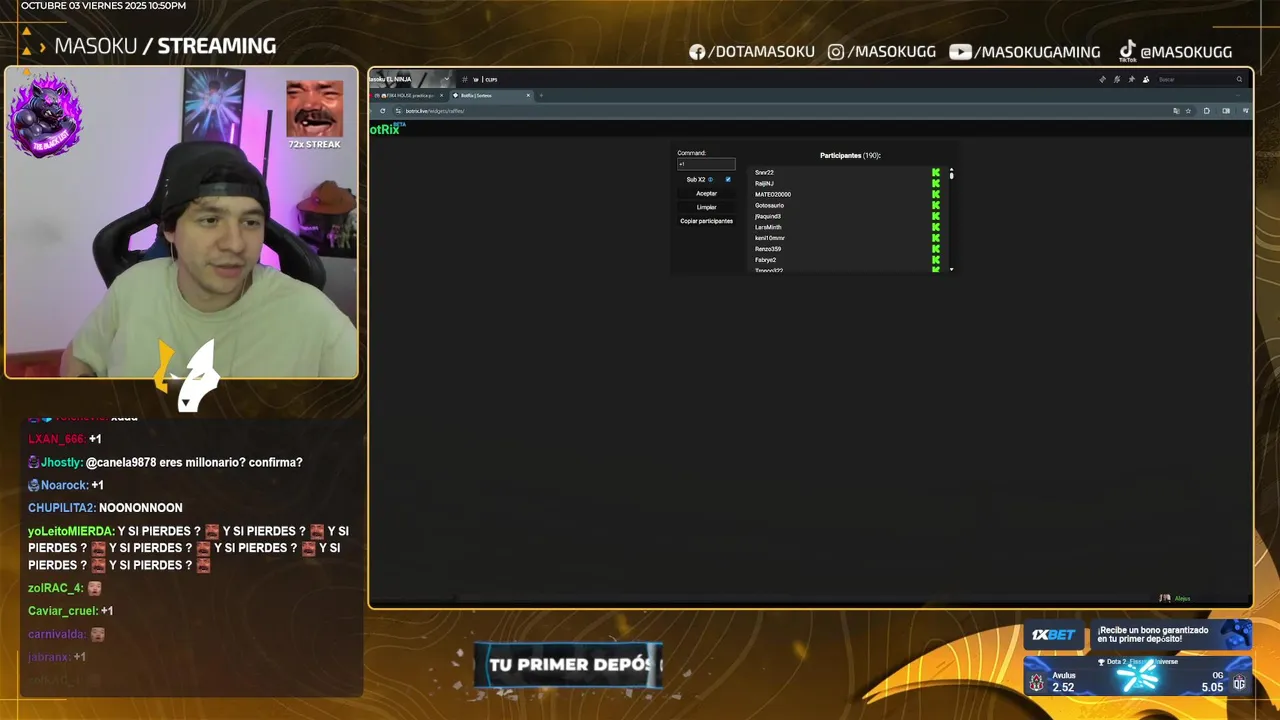Click the Kick icon next to Fabrye2
1280x720 pixels.
[x=936, y=260]
